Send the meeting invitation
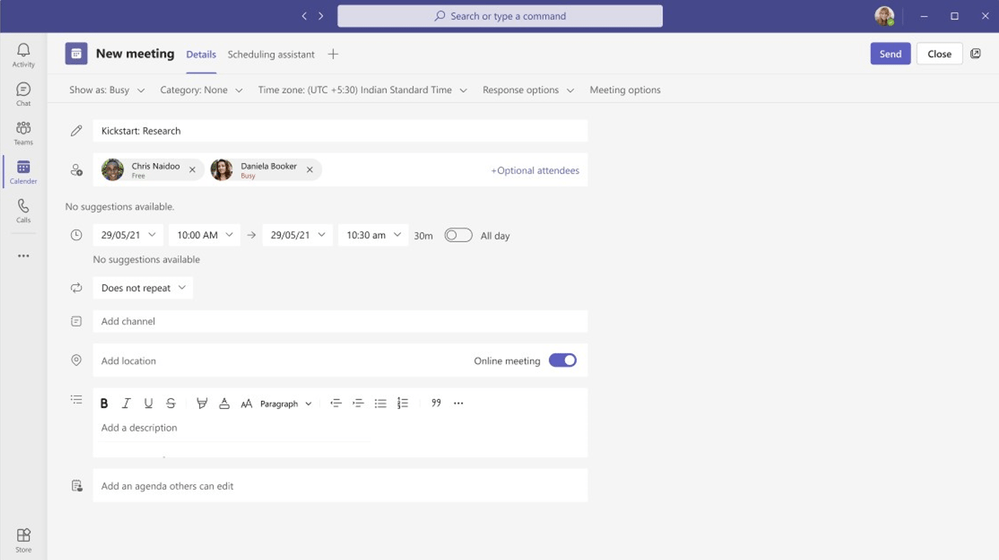 click(x=890, y=54)
